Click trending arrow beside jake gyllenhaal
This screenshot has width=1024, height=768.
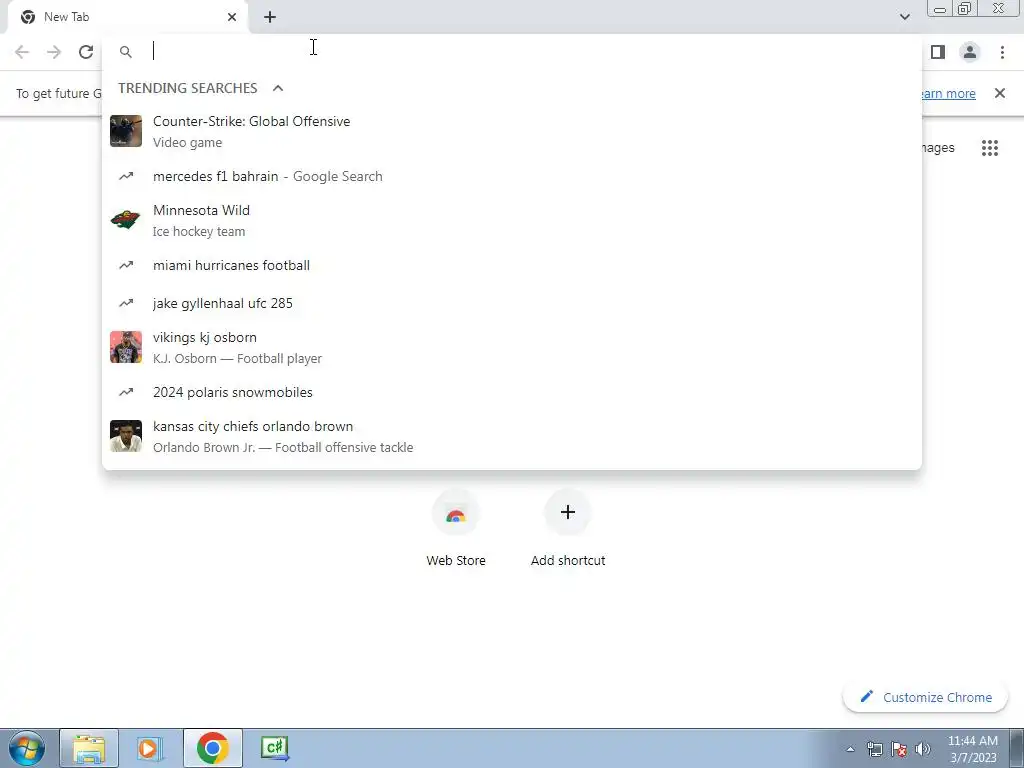125,303
